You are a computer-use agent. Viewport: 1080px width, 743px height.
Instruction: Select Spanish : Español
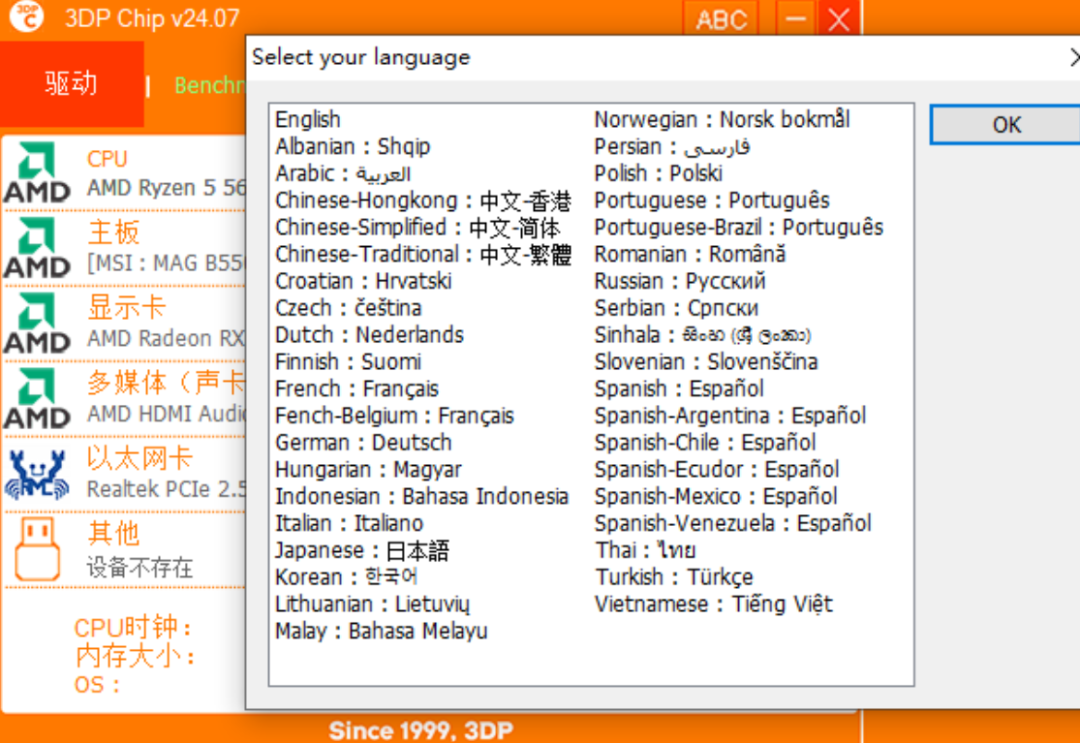point(679,388)
